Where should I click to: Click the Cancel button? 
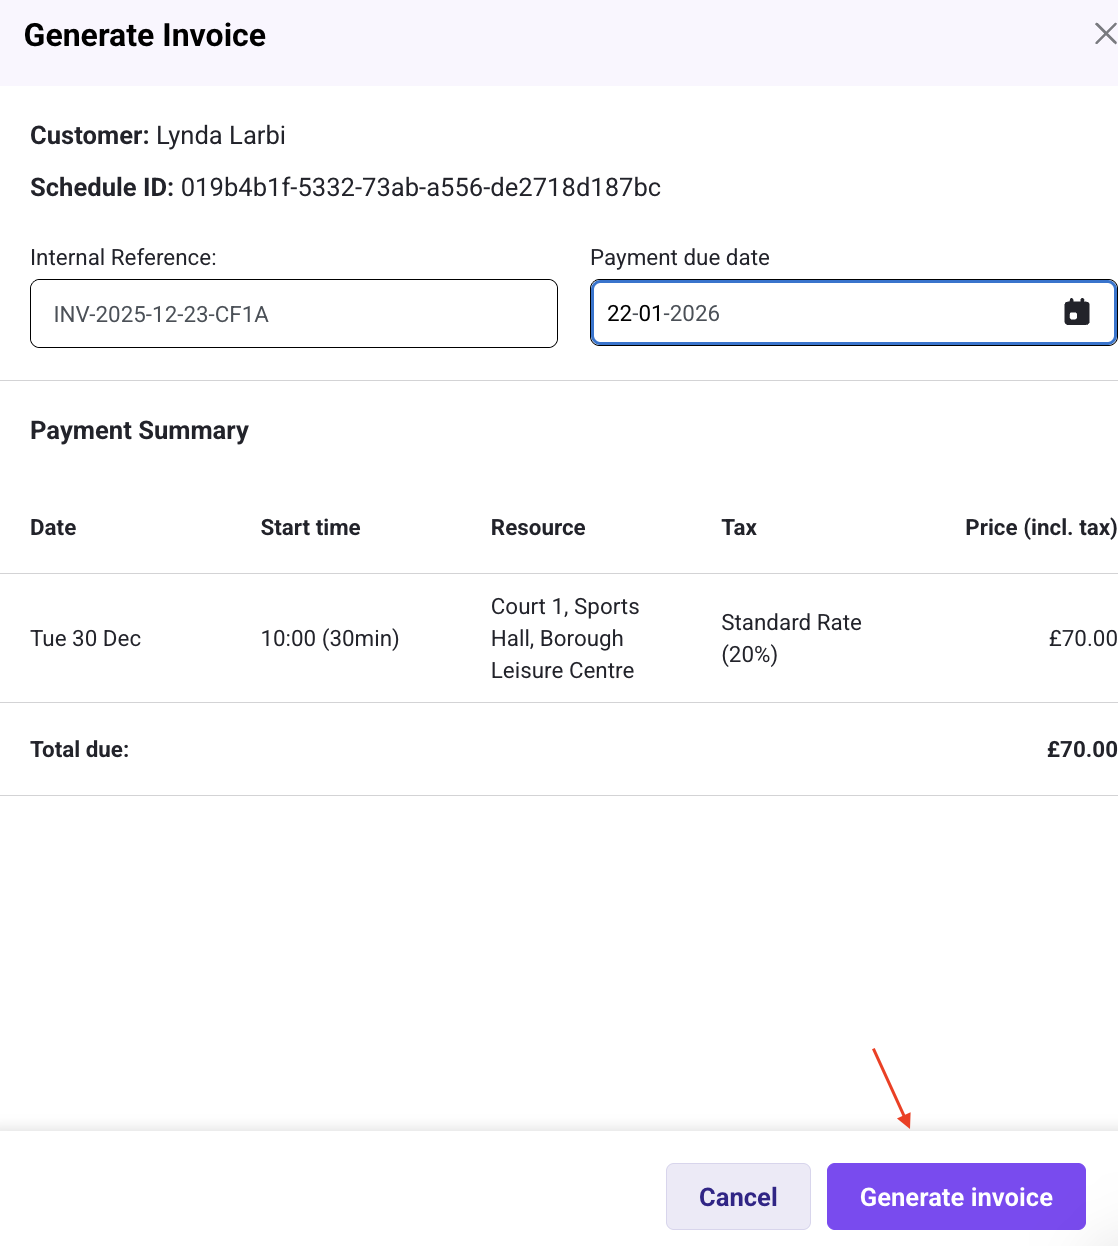(x=738, y=1196)
